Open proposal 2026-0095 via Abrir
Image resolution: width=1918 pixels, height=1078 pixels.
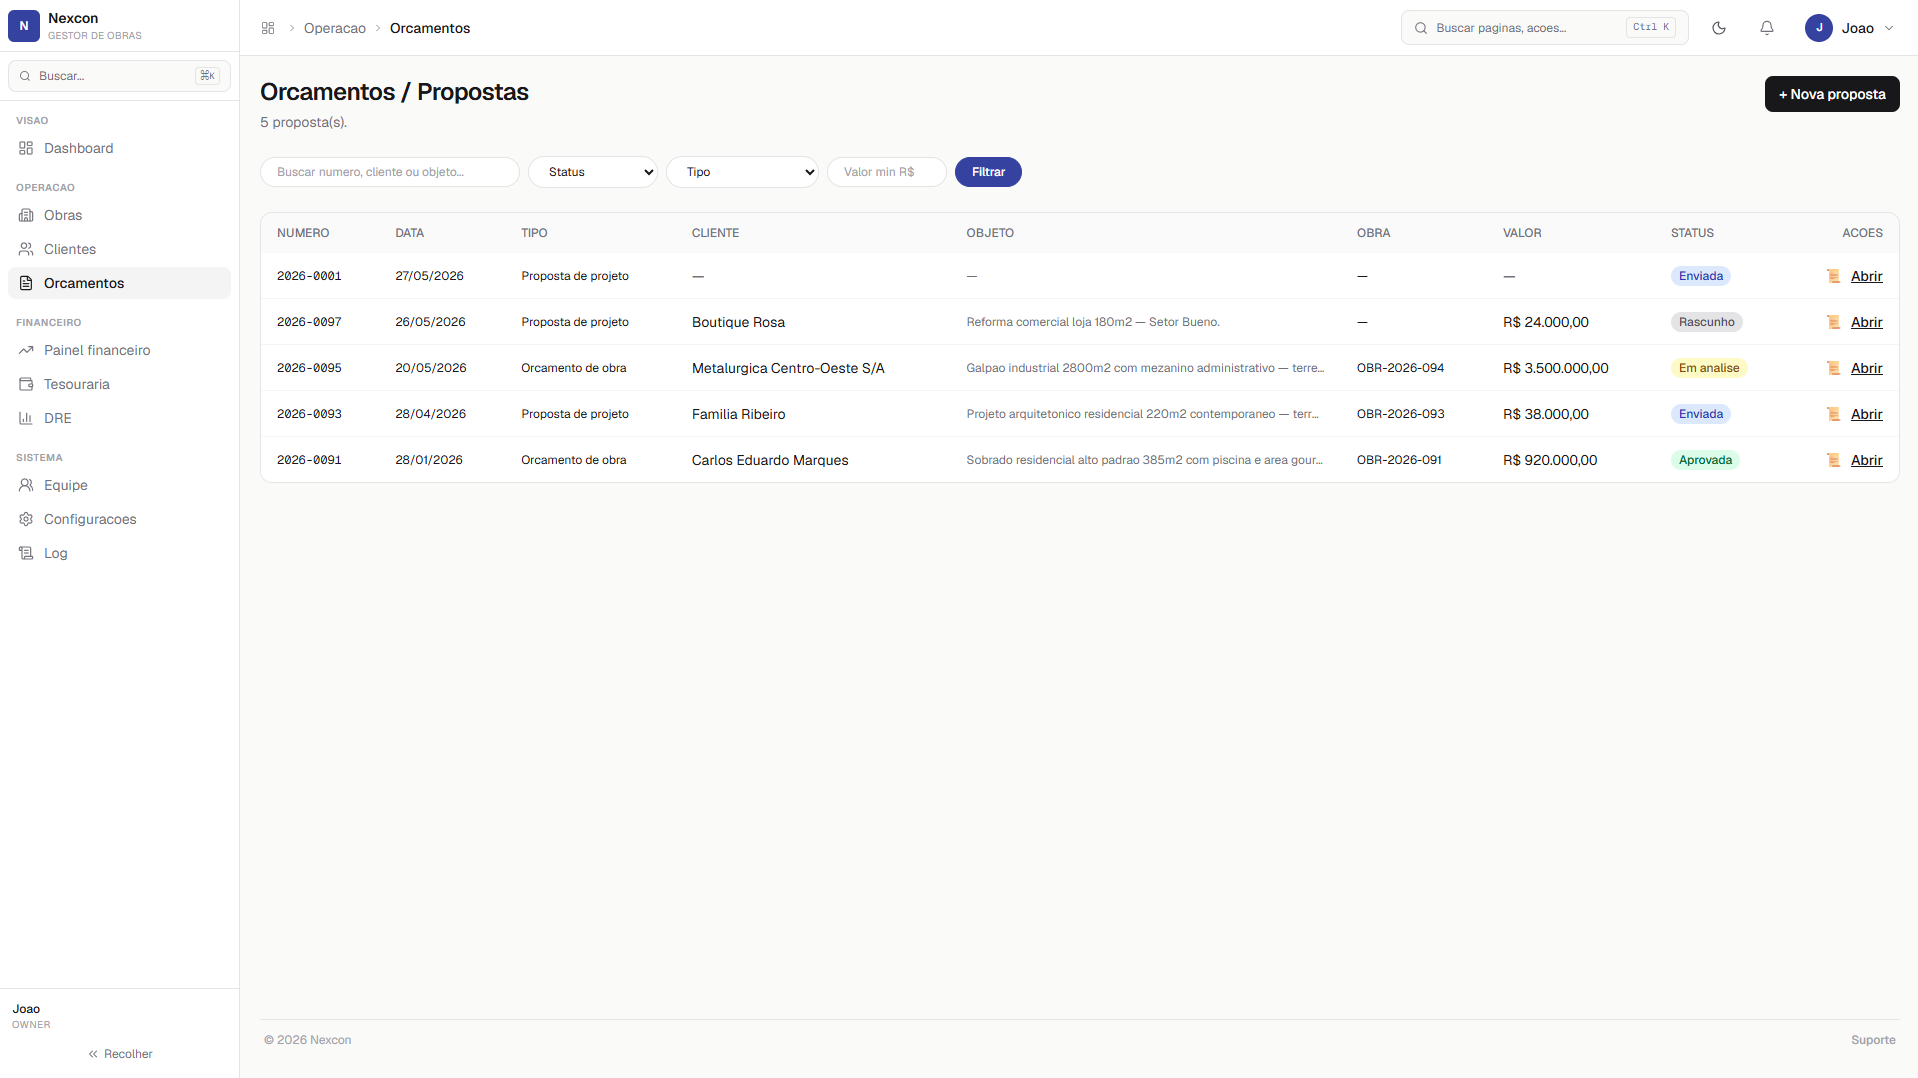tap(1866, 368)
